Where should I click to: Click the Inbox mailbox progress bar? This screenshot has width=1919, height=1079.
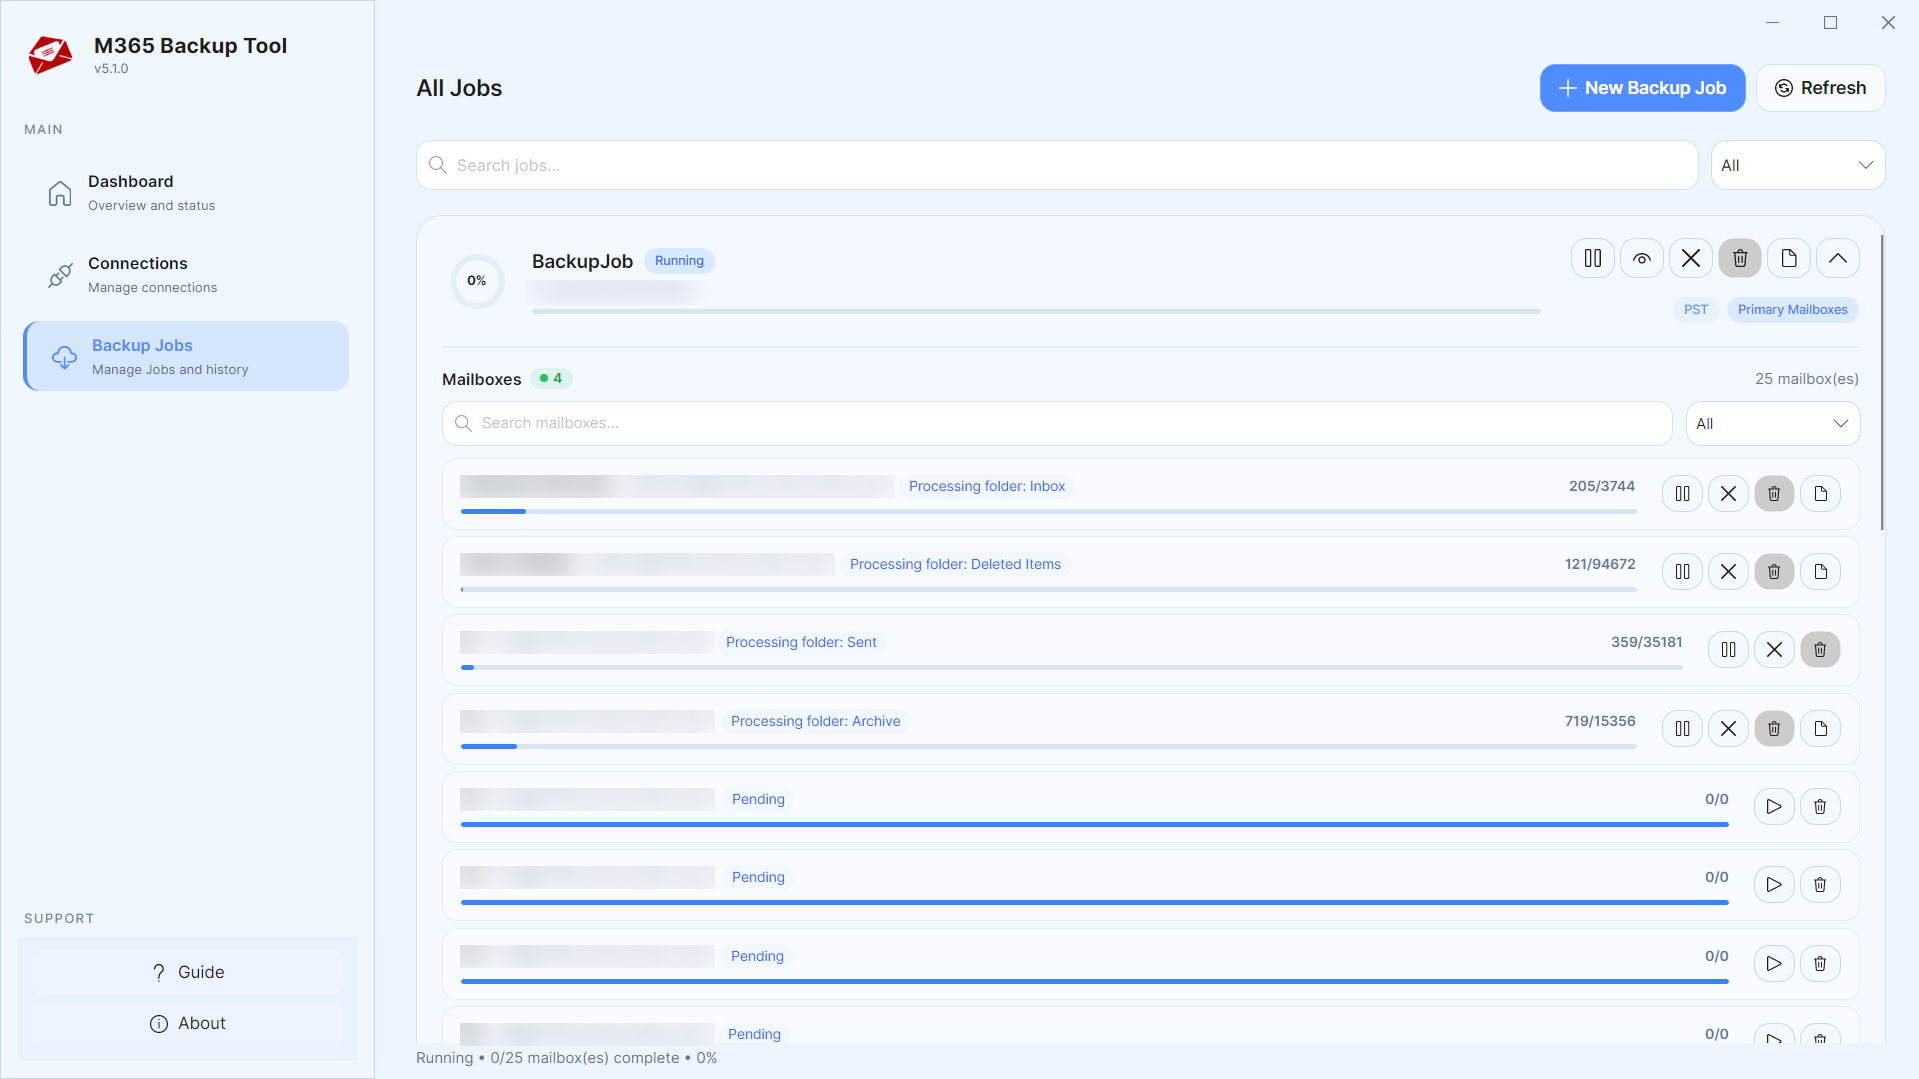click(x=1048, y=512)
